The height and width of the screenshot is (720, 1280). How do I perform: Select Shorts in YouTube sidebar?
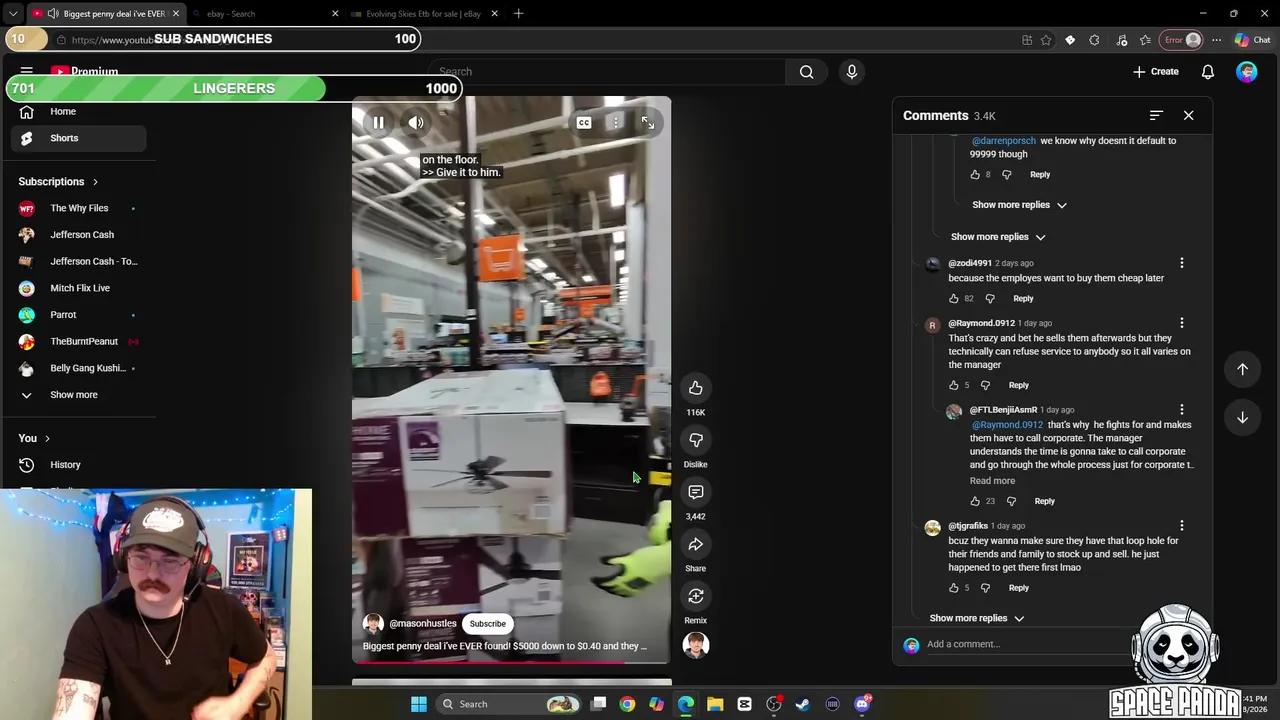(78, 138)
